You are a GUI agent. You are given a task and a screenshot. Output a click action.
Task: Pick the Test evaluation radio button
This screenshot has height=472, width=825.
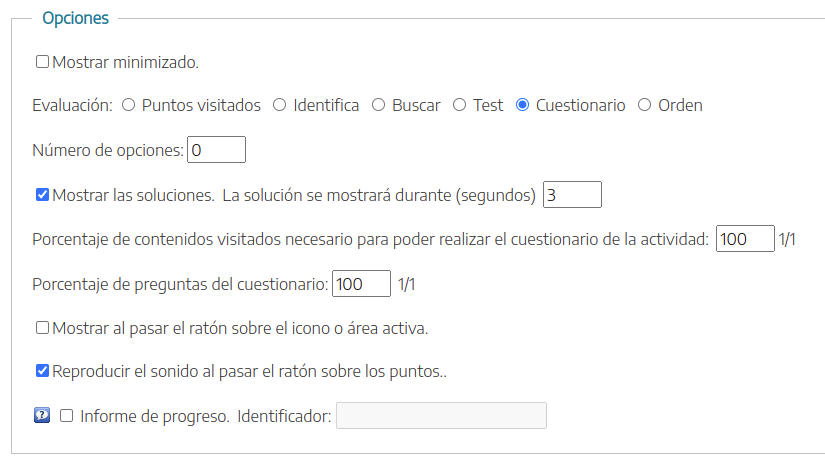[x=460, y=105]
